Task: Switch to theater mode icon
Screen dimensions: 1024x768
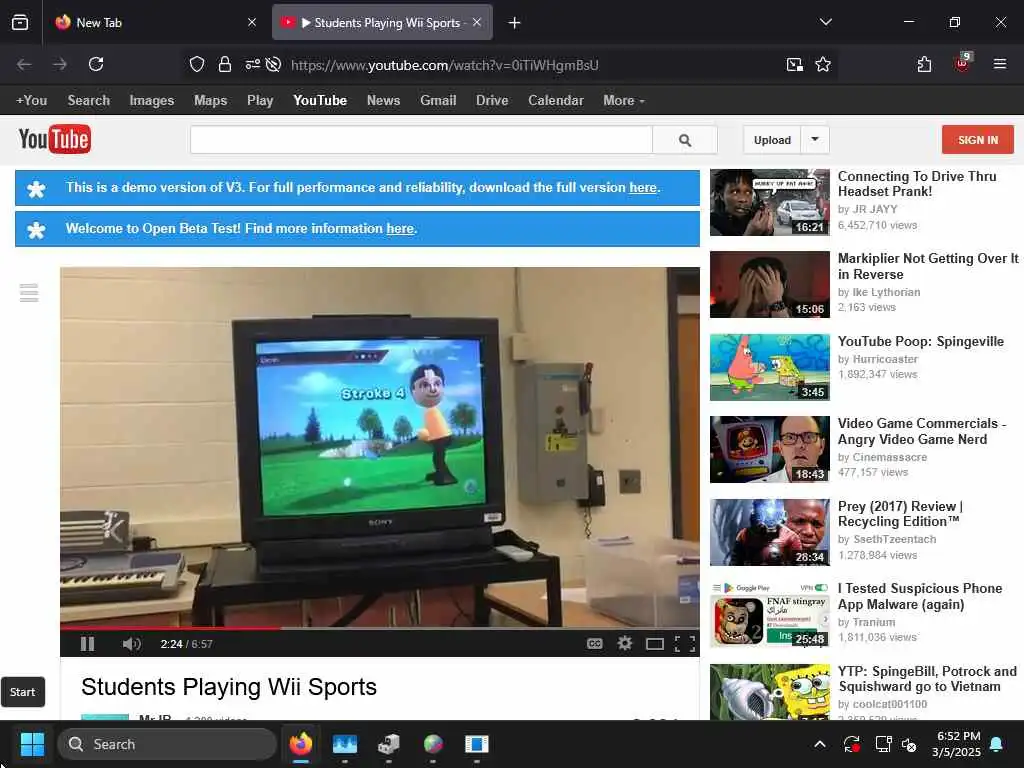Action: 655,645
